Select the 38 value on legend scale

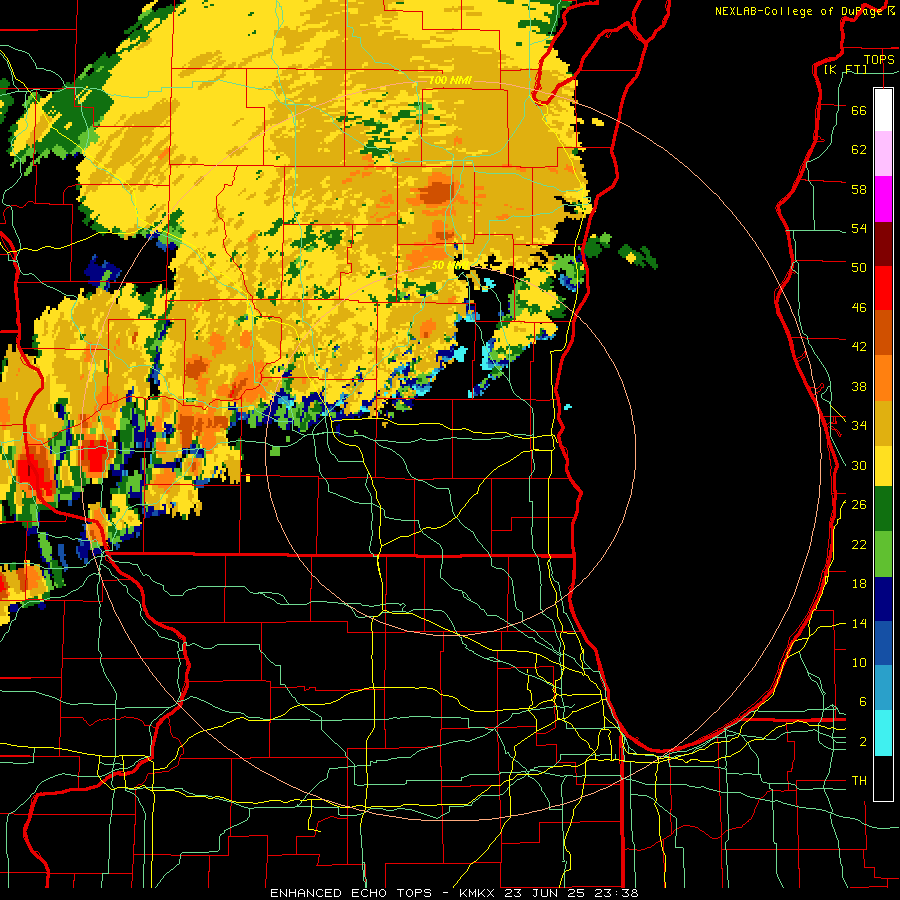point(859,387)
